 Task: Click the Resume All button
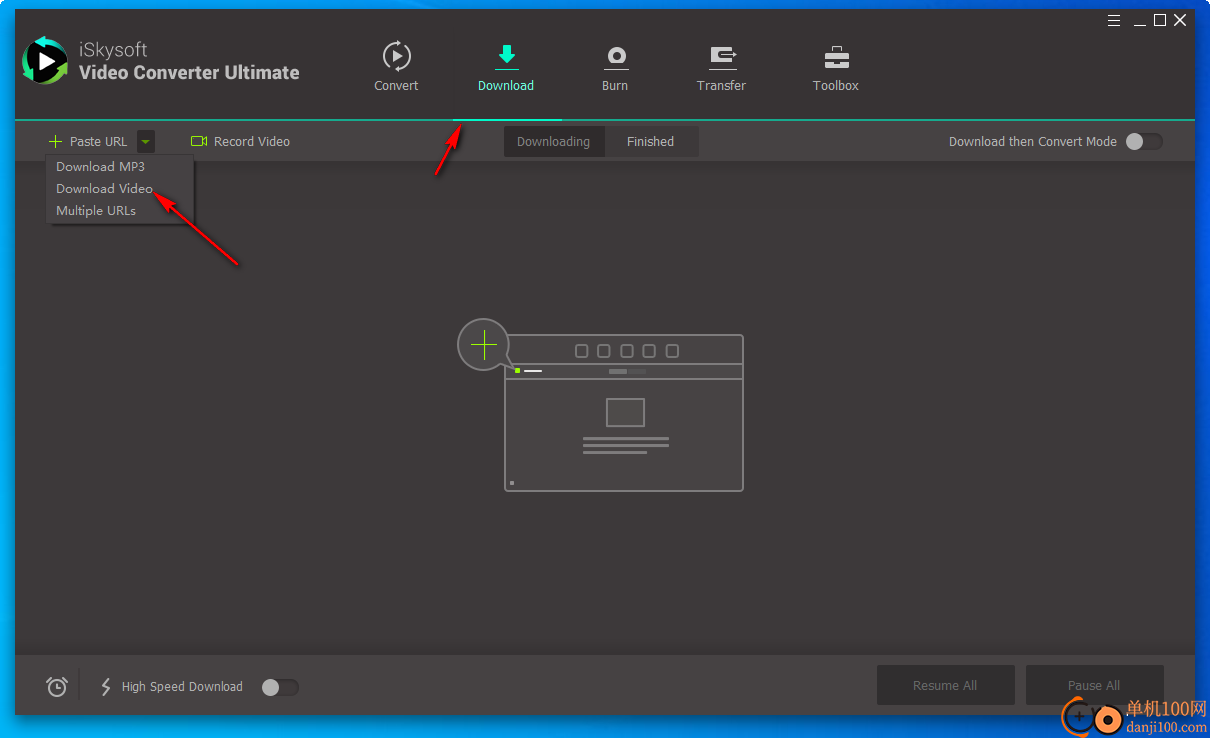coord(945,685)
